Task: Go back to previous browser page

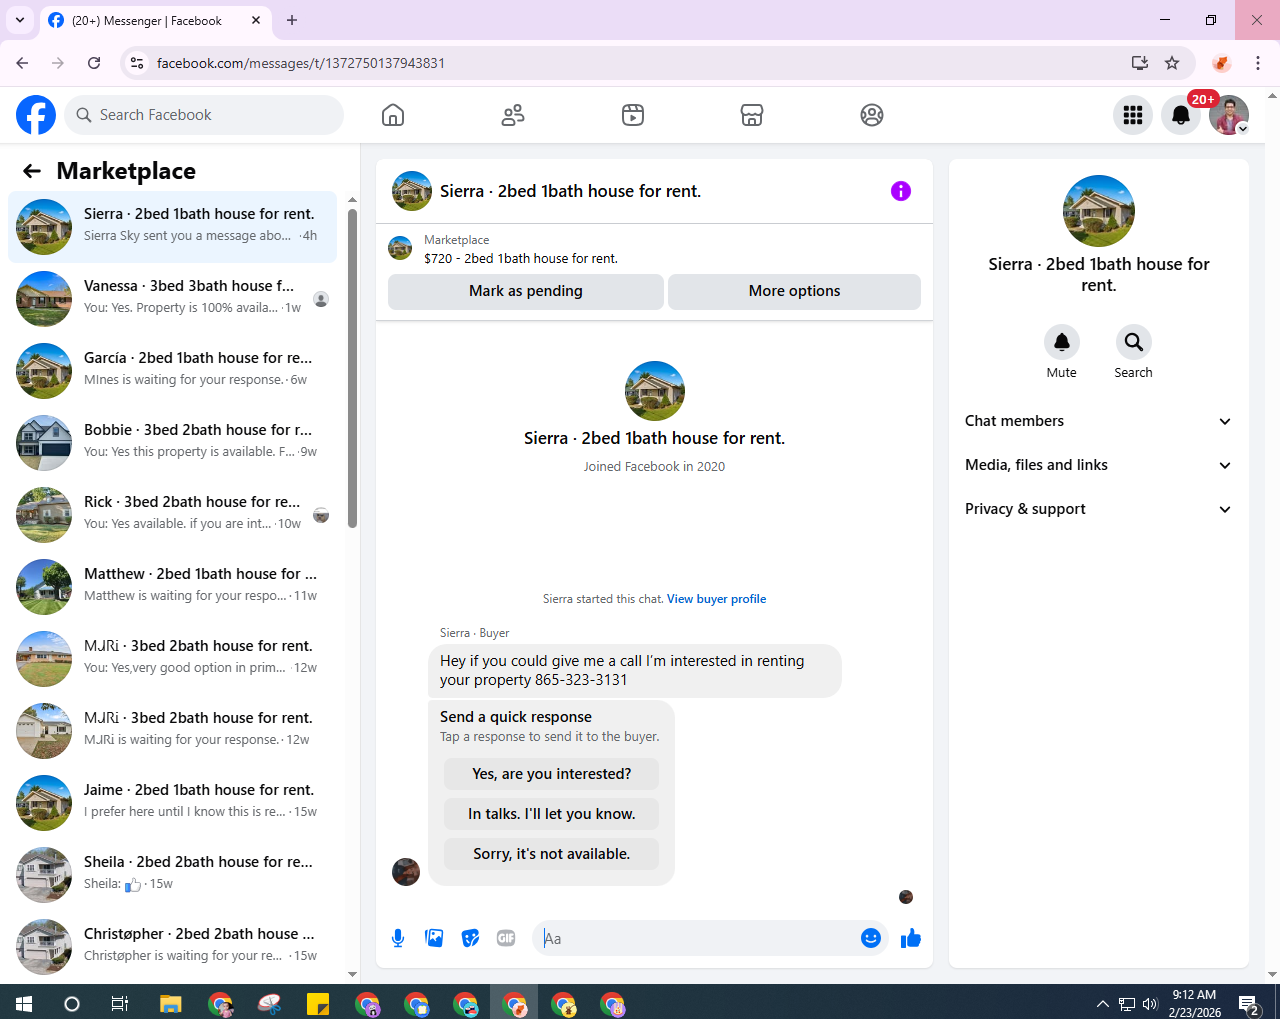Action: 22,63
